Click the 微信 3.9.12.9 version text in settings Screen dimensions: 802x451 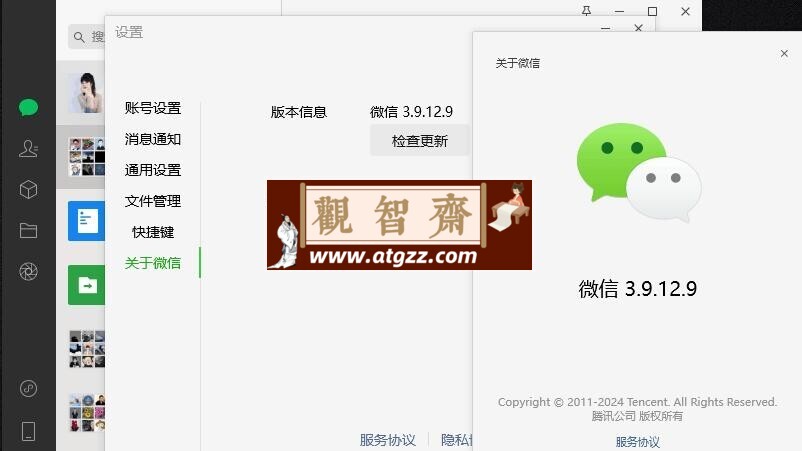coord(411,111)
